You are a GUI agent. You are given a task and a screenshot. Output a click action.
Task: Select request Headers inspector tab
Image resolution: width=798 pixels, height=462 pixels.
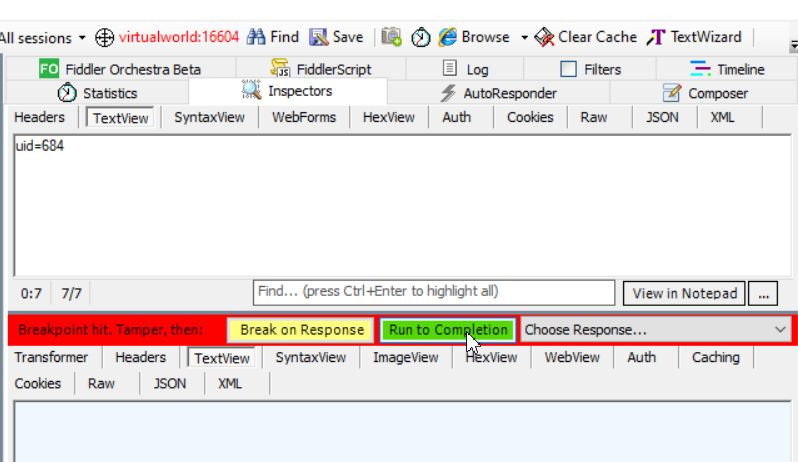click(40, 118)
